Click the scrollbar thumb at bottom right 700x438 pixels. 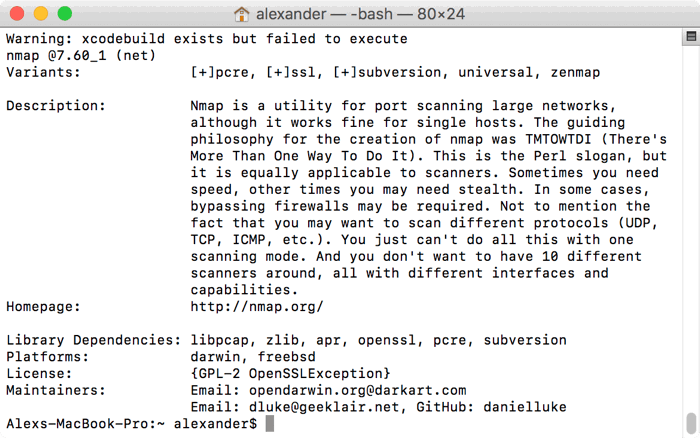click(x=691, y=423)
